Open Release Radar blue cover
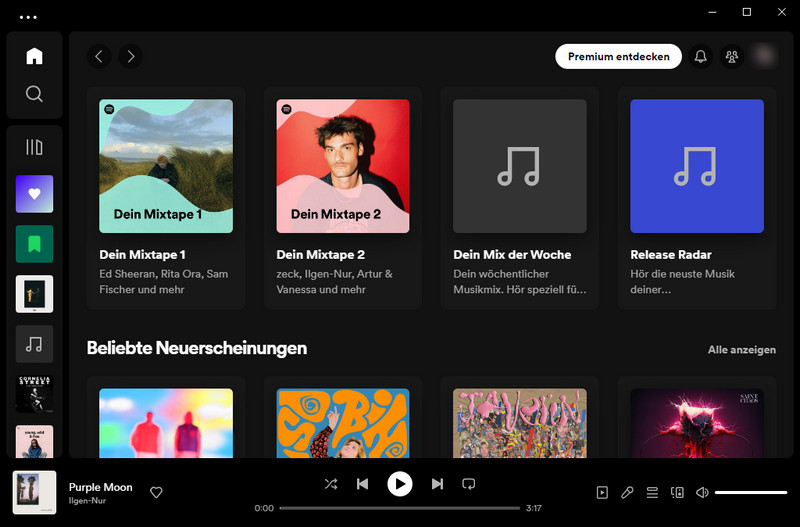Viewport: 800px width, 527px height. coord(697,166)
